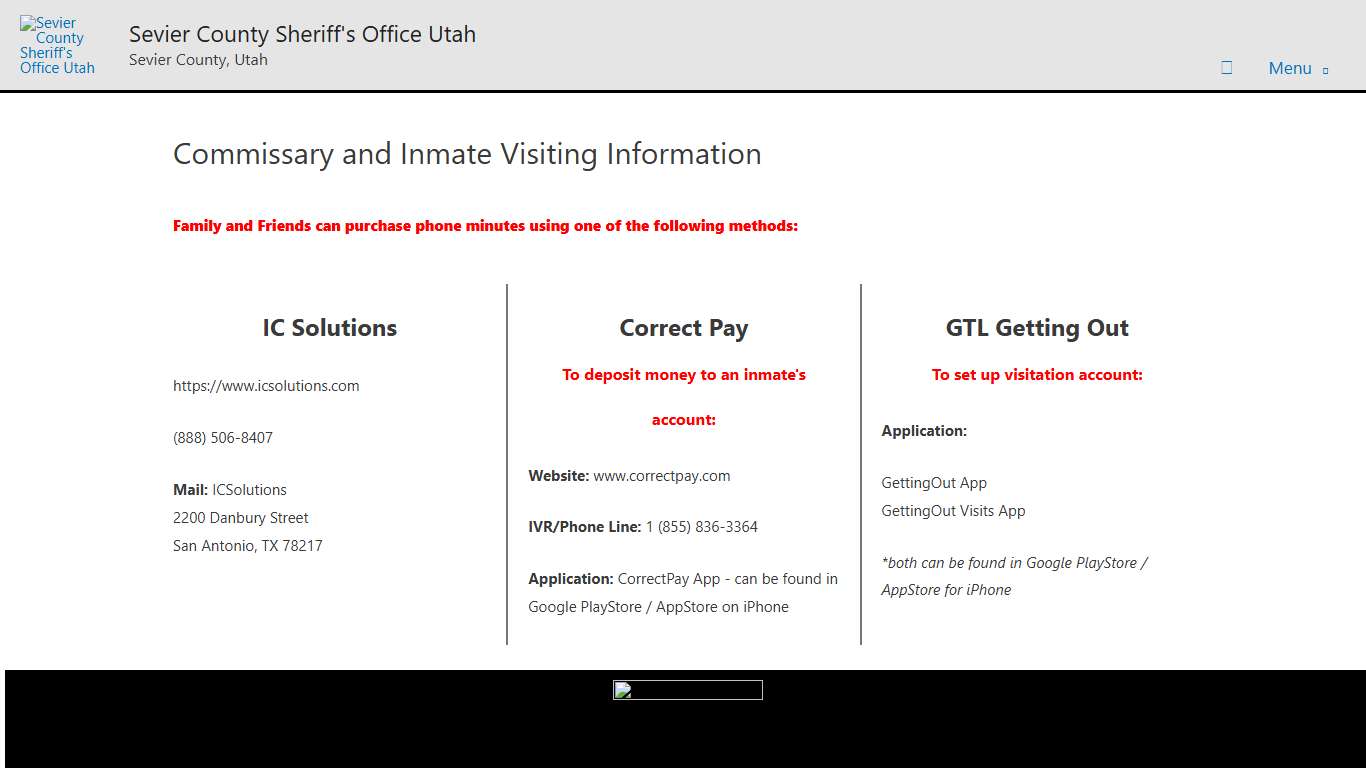1366x768 pixels.
Task: Expand the Menu navigation
Action: coord(1289,68)
